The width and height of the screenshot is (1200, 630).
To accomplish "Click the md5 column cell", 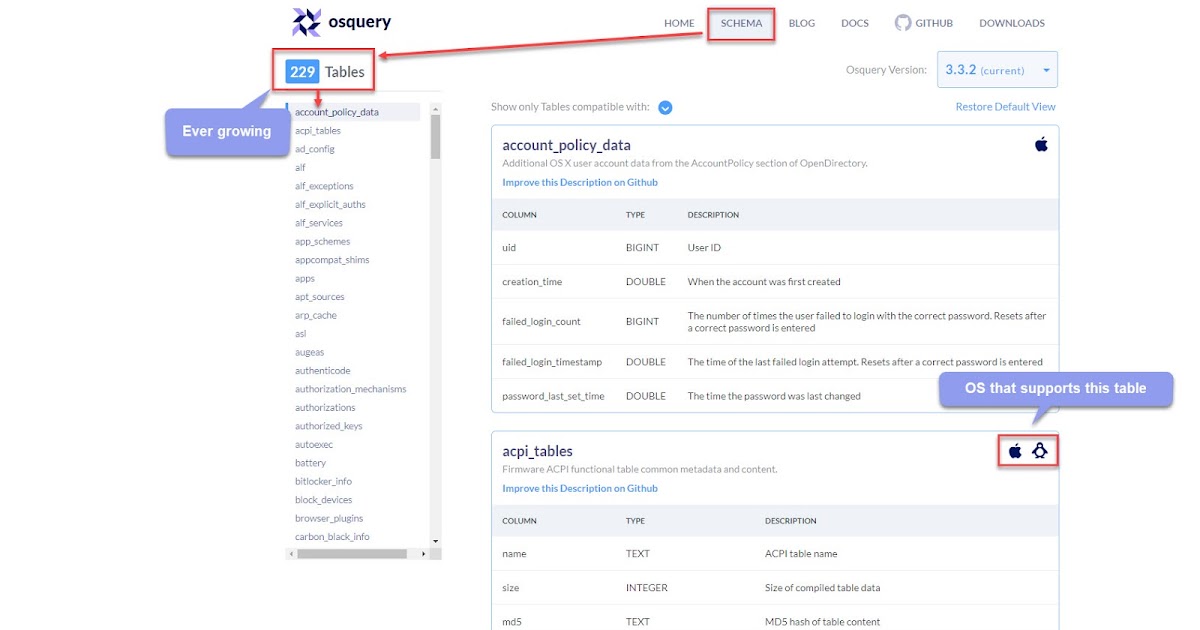I will 514,622.
